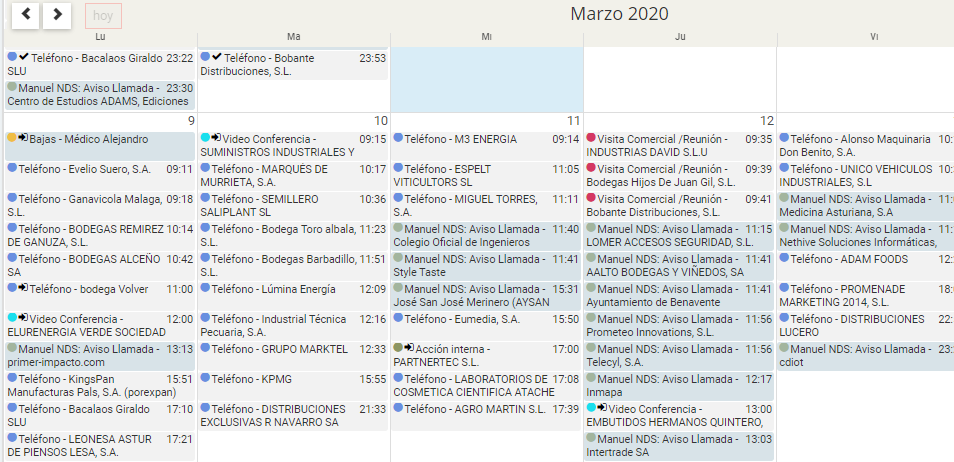Open Teléfono - GRUPO MARKTEL event
The image size is (954, 462).
[293, 356]
